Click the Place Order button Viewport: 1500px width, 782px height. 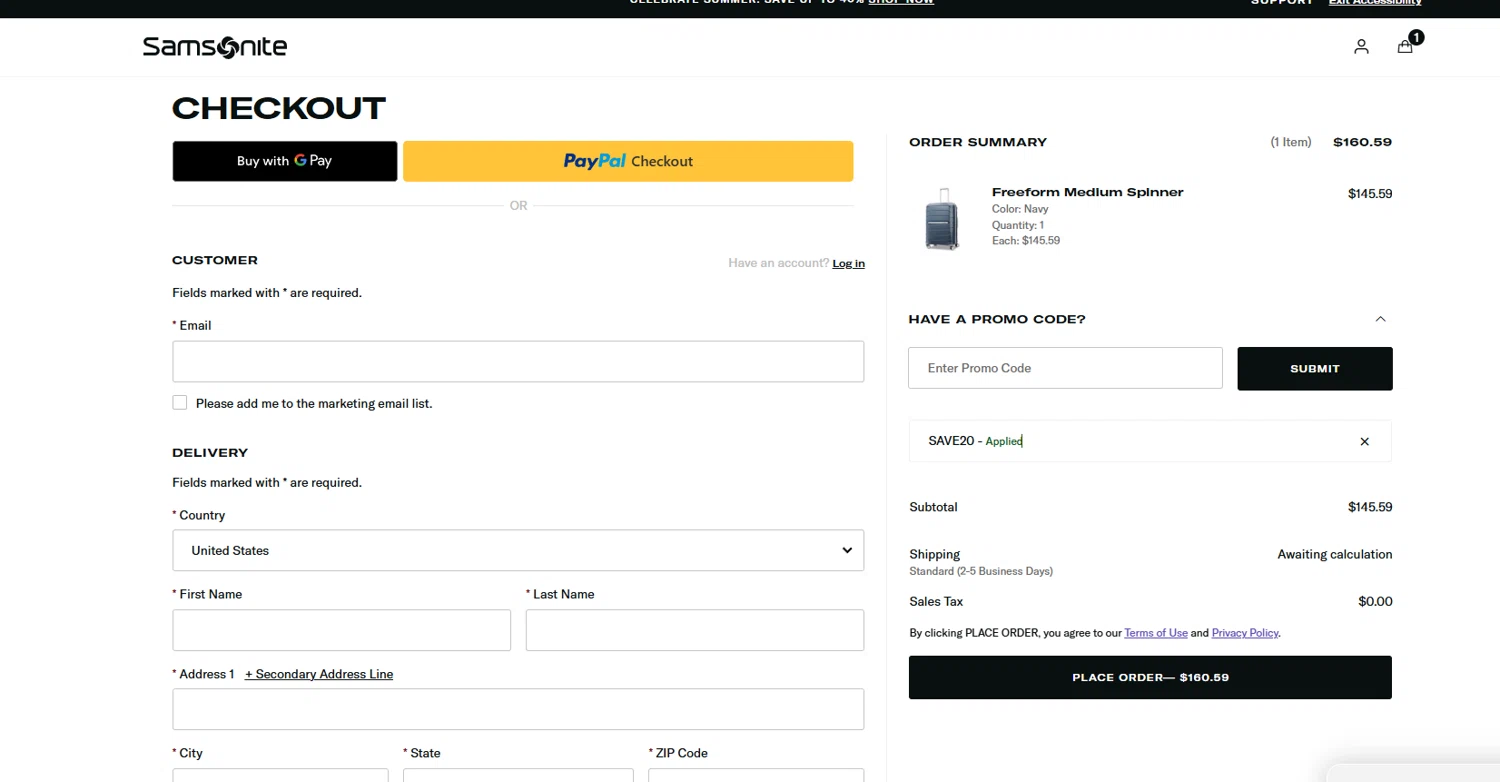tap(1150, 677)
